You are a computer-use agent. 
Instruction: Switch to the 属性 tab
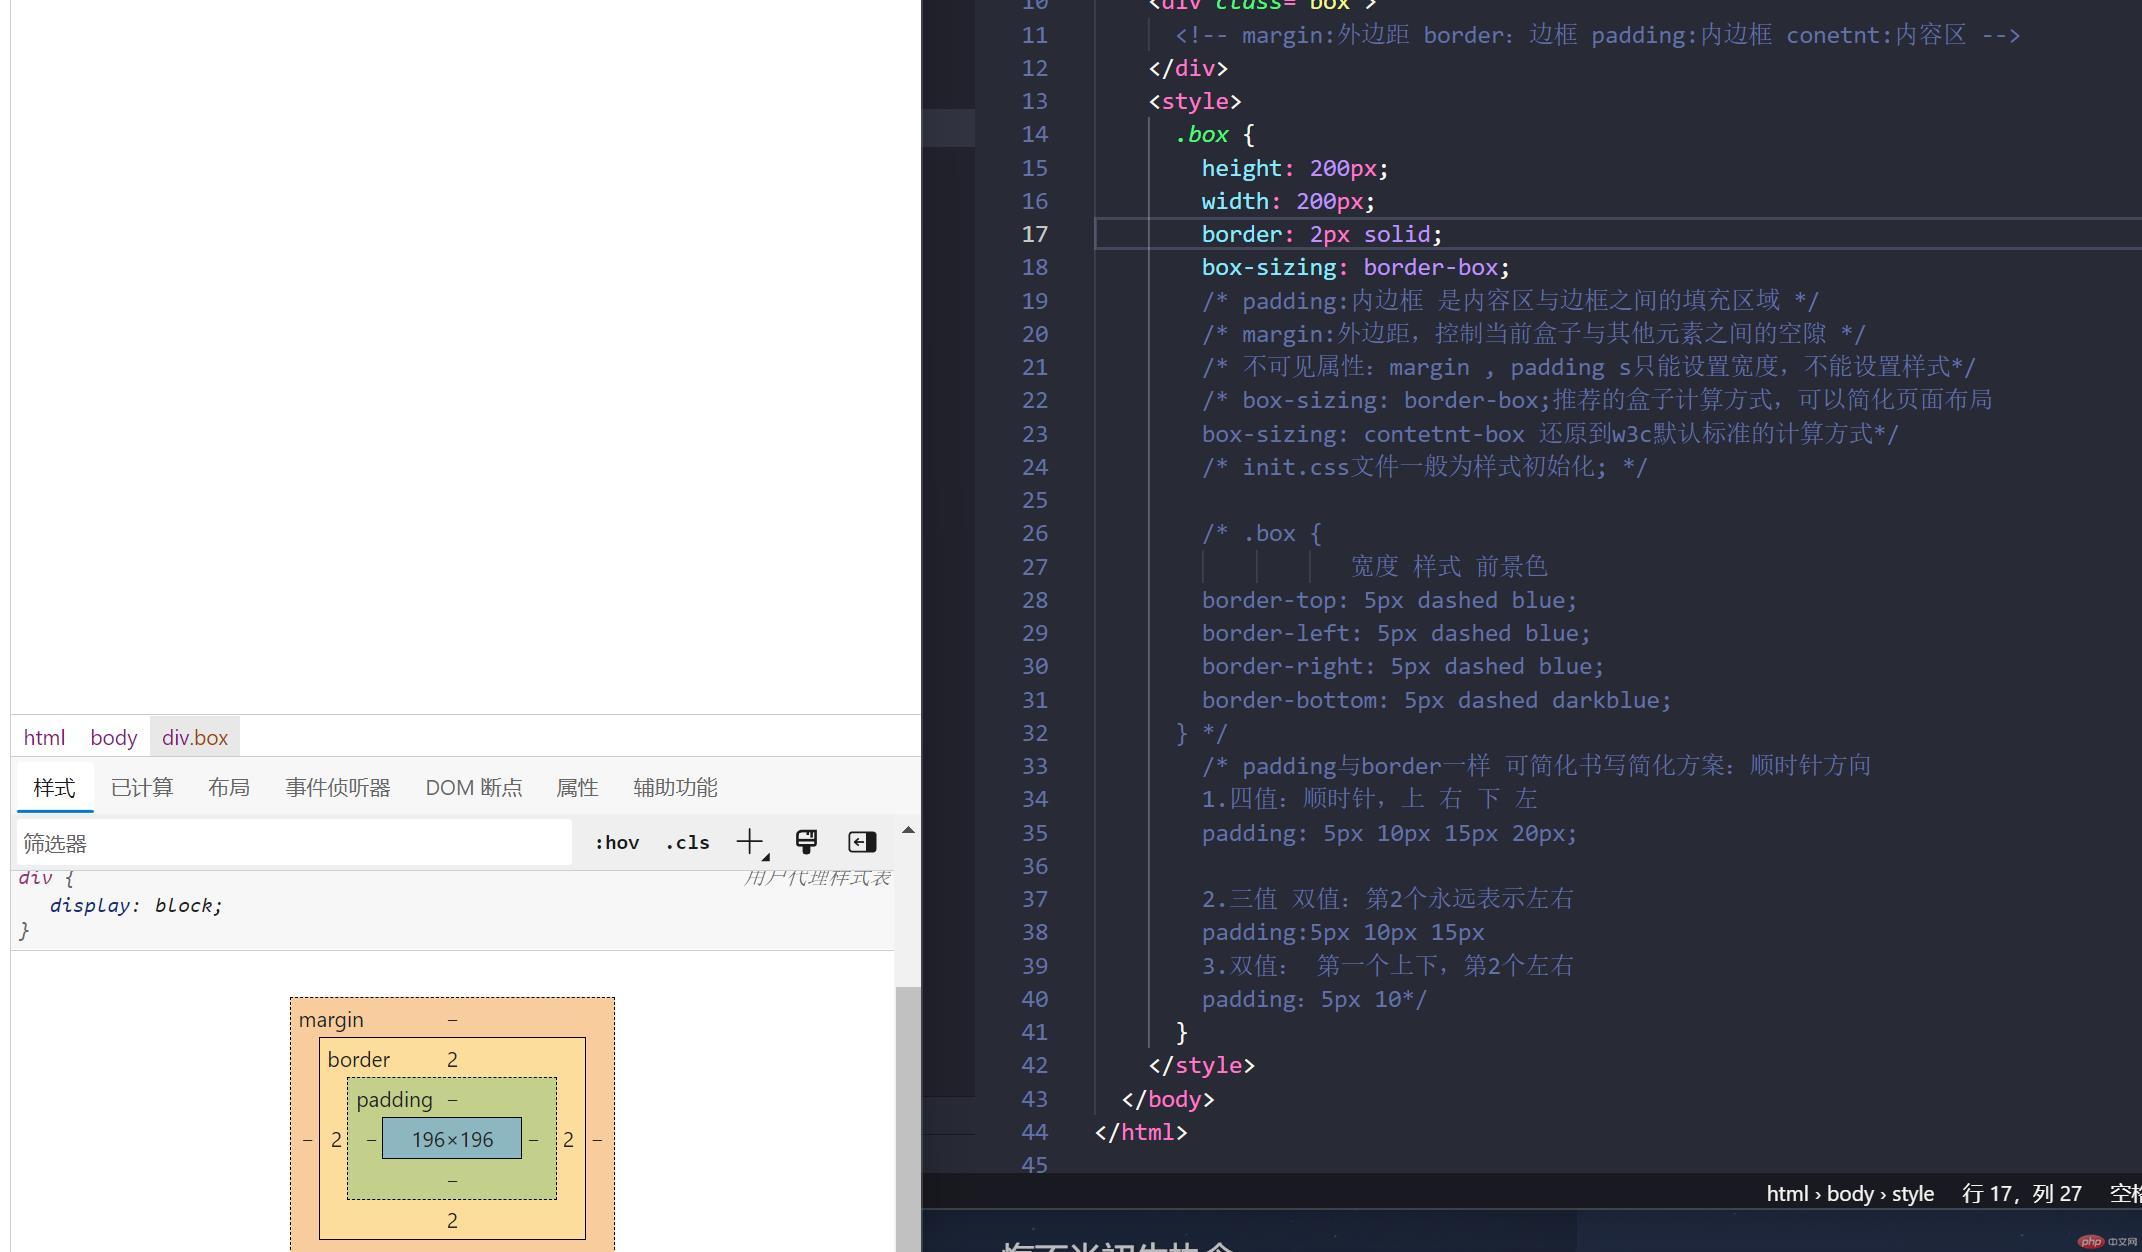tap(577, 788)
